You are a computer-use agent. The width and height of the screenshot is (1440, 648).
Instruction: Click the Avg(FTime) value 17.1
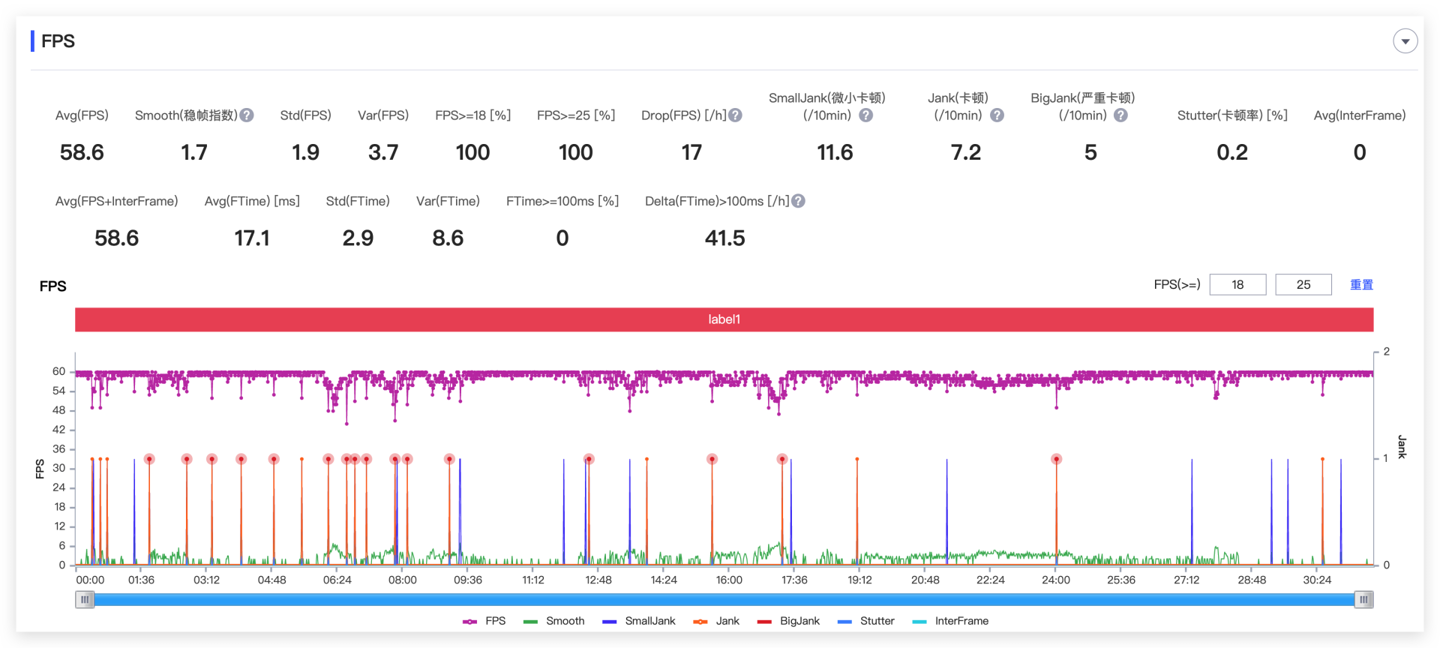pos(252,238)
